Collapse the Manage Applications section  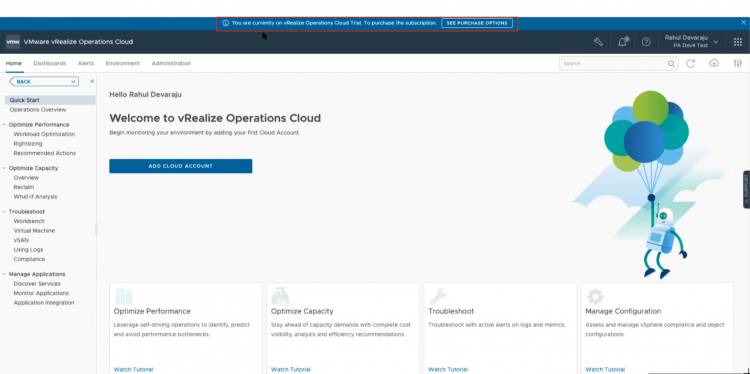4,275
